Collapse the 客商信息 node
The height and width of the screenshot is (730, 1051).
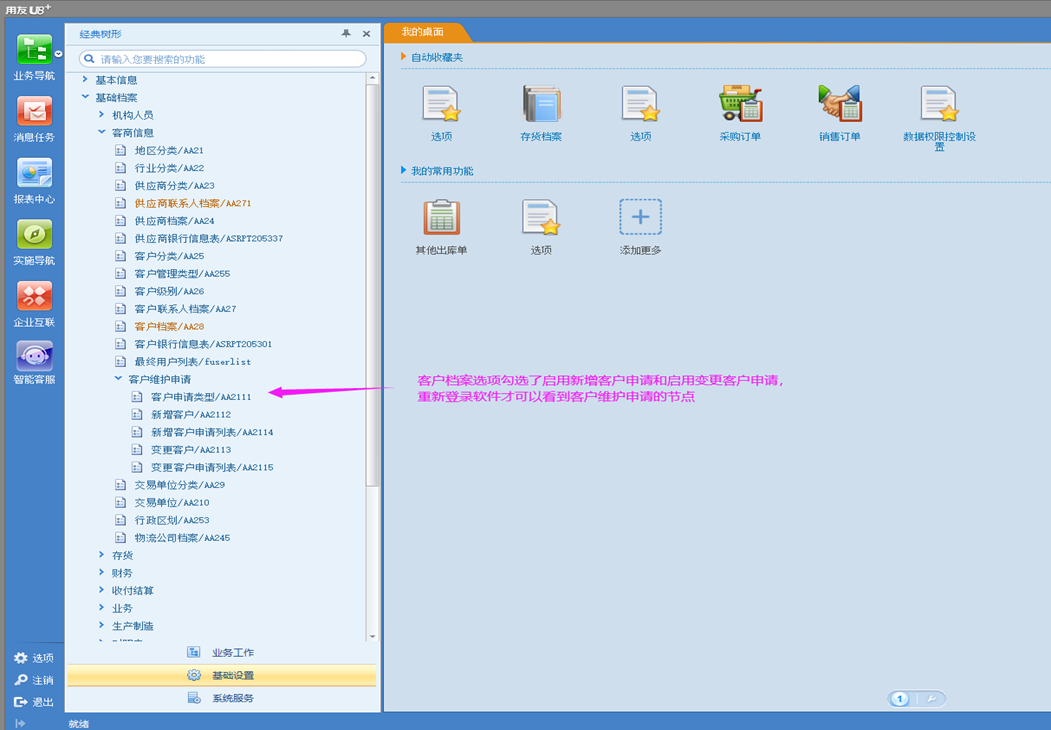(102, 132)
